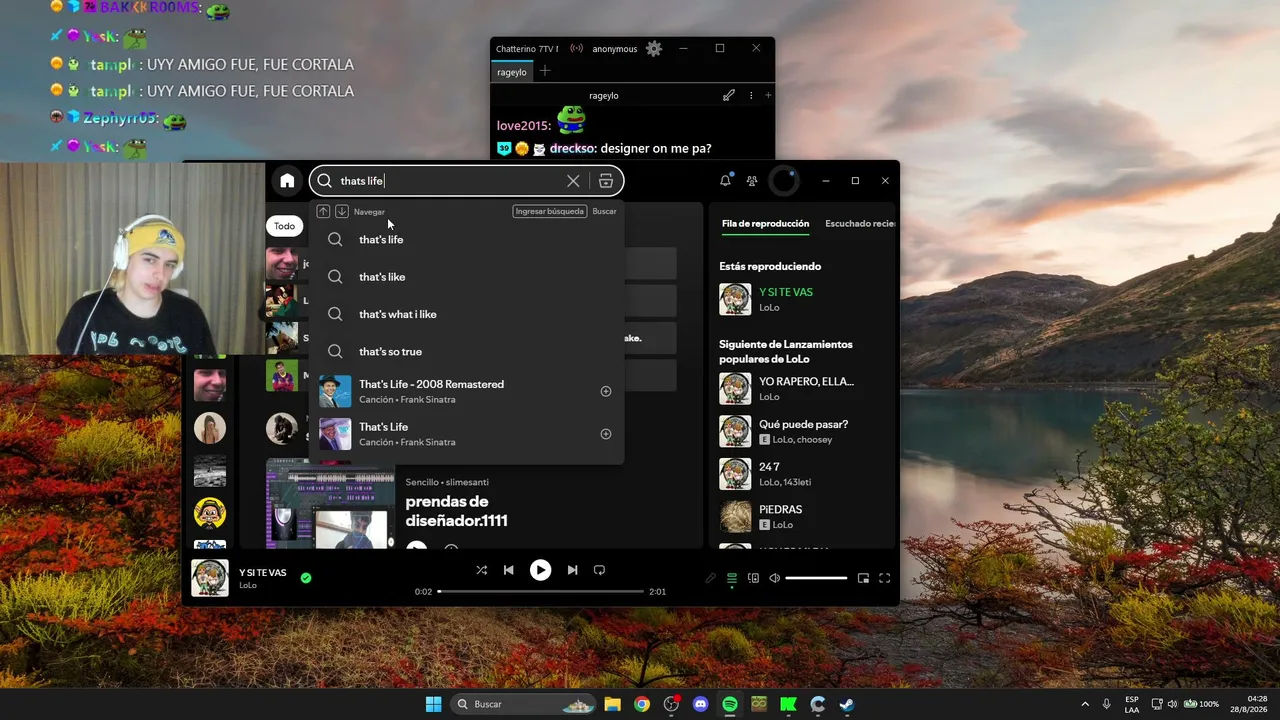
Task: Open the Spotify profile avatar menu
Action: pyautogui.click(x=784, y=181)
